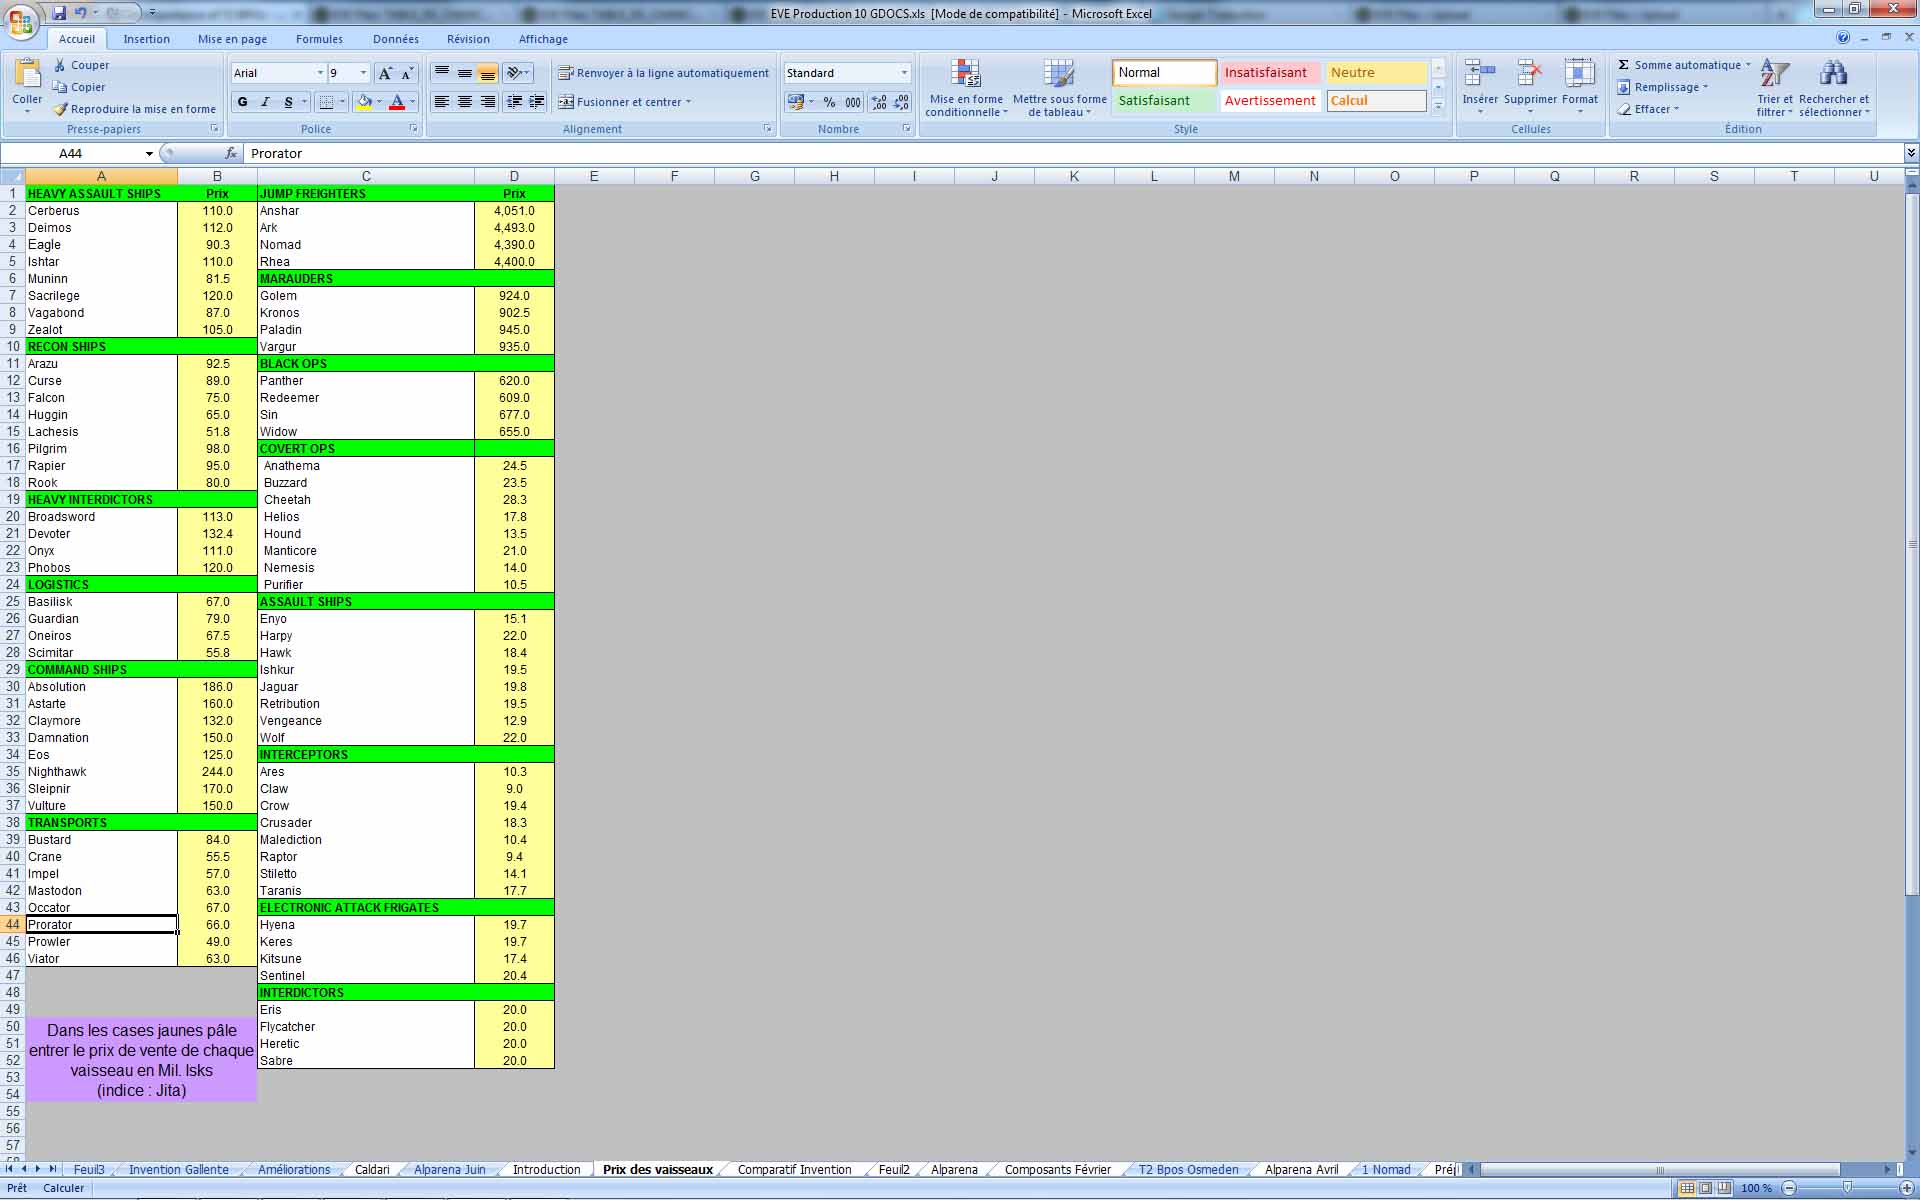Toggle italic I formatting button

point(265,102)
